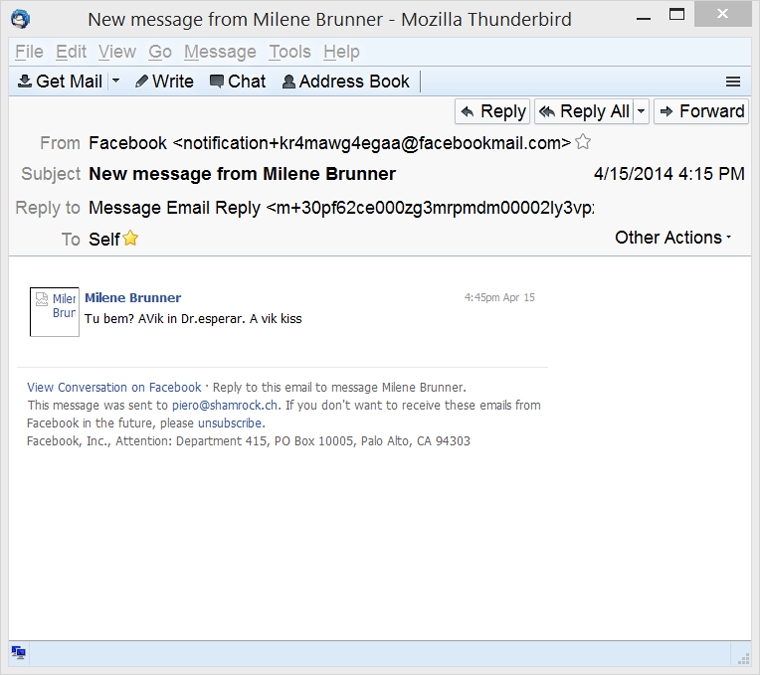Click the Milene Brunner profile picture
Screen dimensions: 760x675
(54, 311)
